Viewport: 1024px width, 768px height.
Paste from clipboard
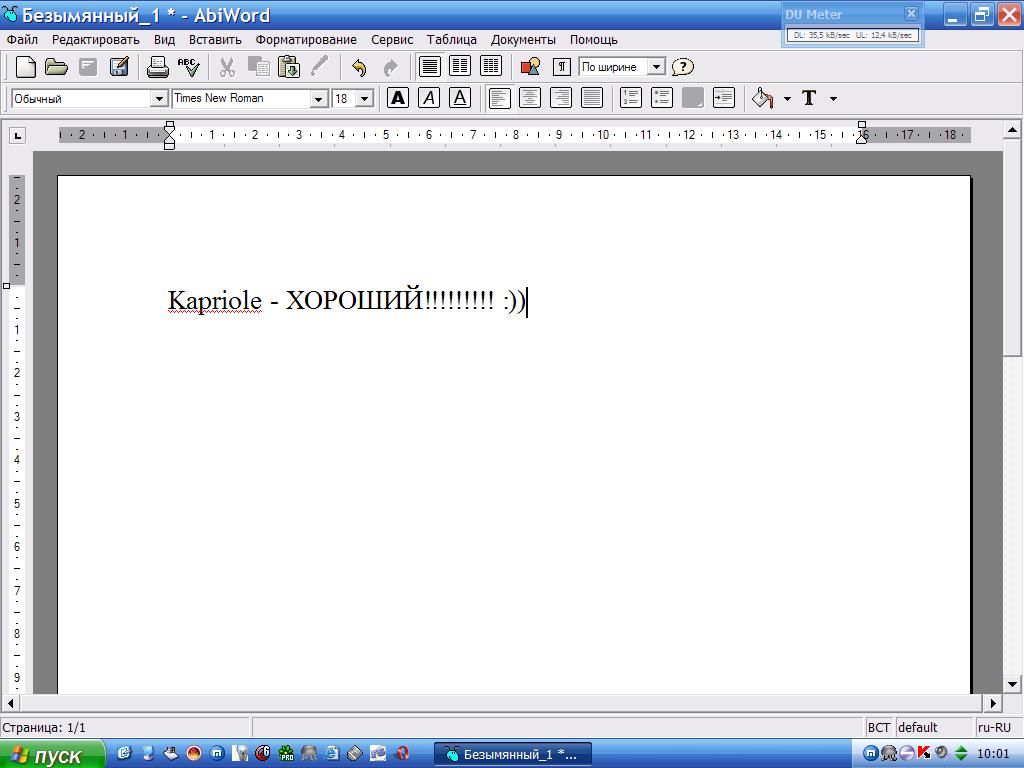coord(289,67)
